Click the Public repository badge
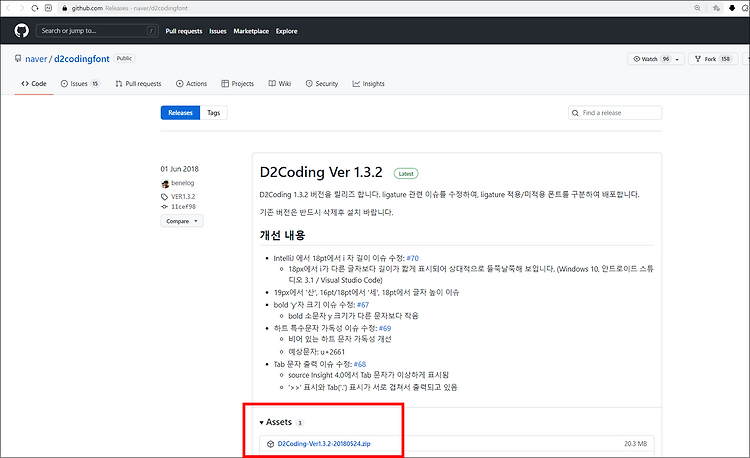750x458 pixels. click(x=124, y=58)
